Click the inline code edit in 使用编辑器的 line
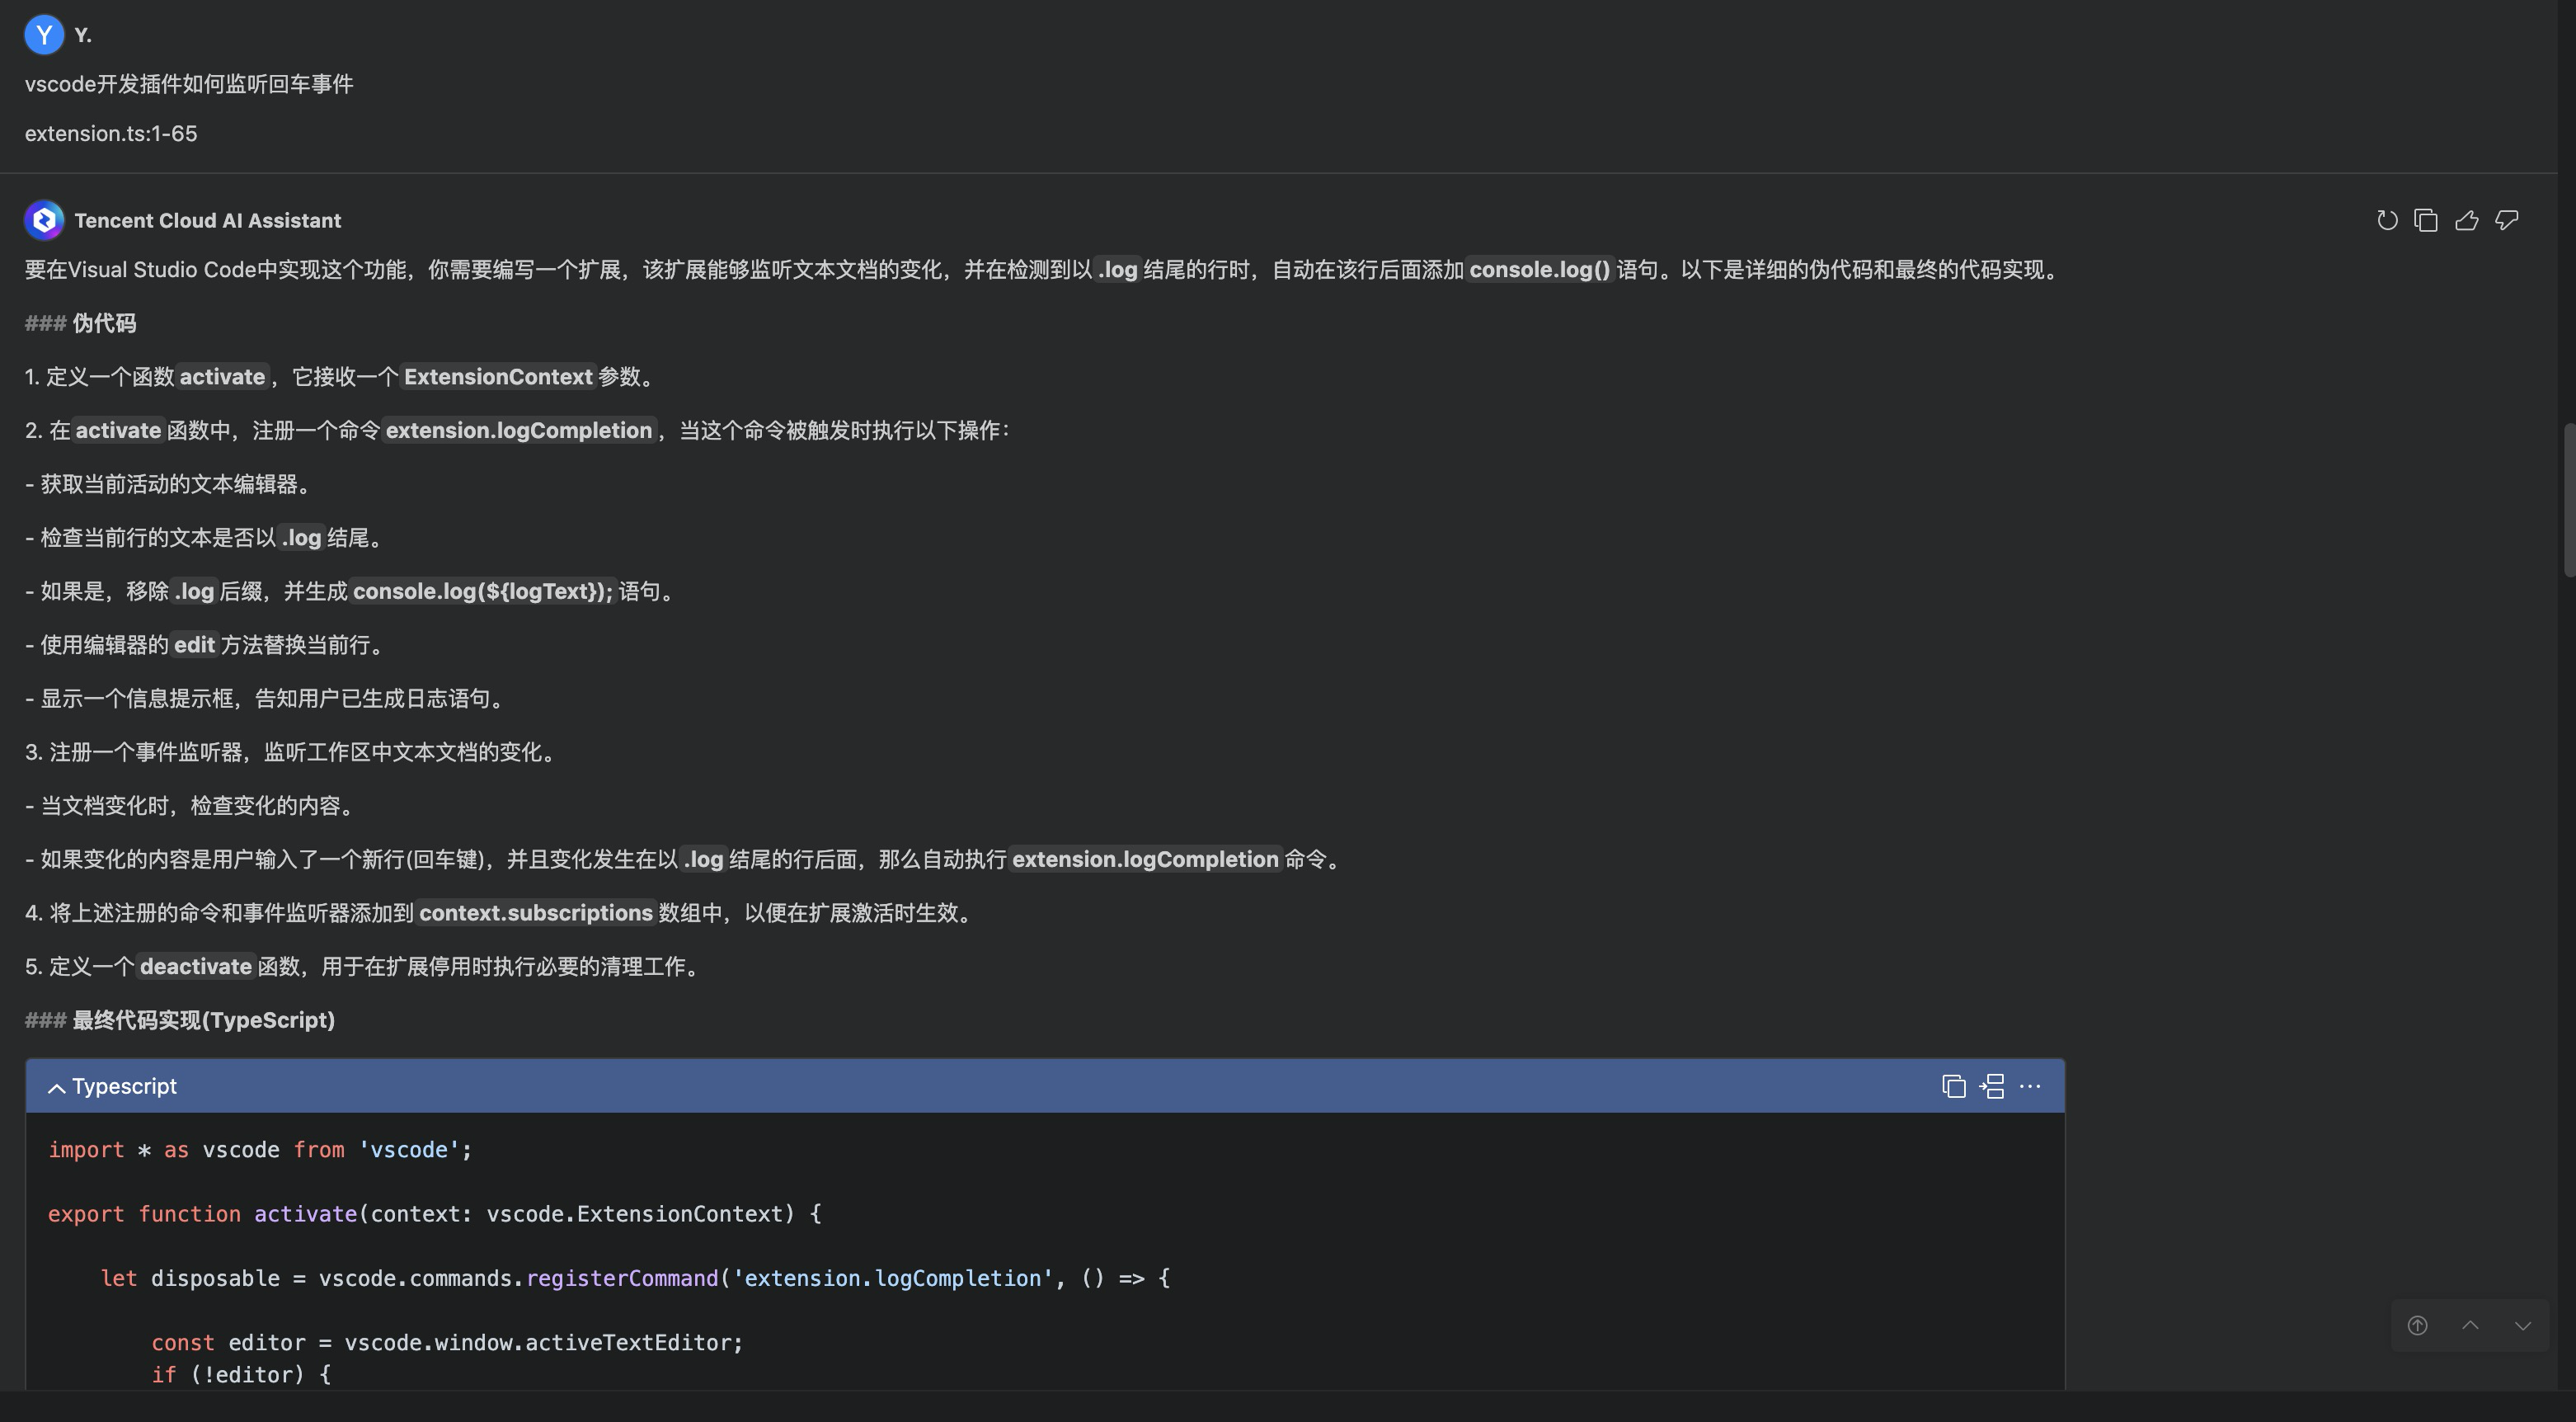Screen dimensions: 2576x1422 click(x=194, y=645)
